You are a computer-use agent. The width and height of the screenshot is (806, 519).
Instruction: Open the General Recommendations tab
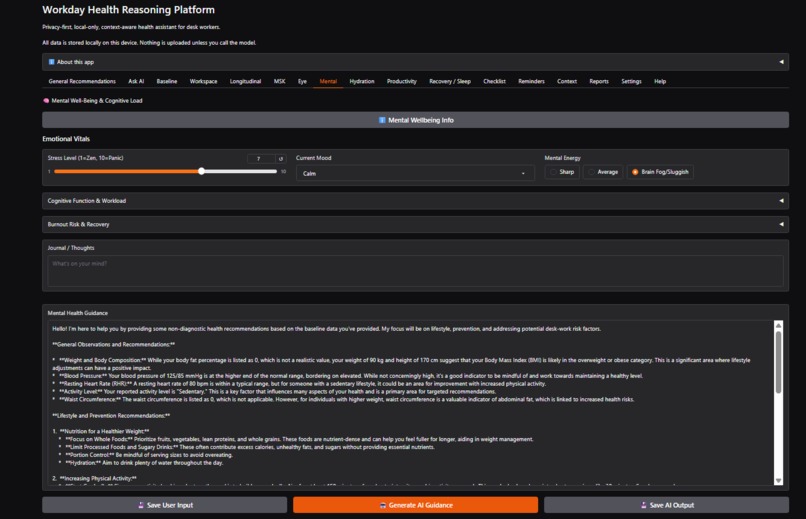[82, 81]
